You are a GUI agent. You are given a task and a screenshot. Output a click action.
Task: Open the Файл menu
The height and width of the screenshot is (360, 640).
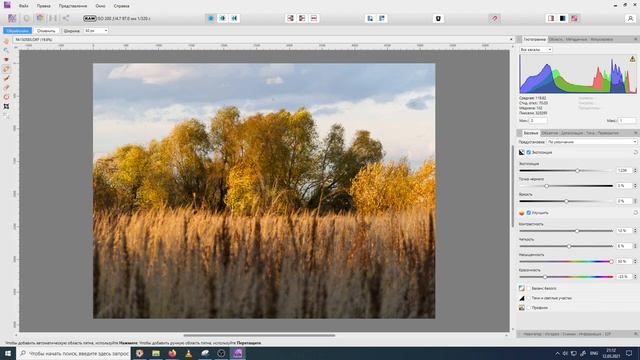(23, 6)
